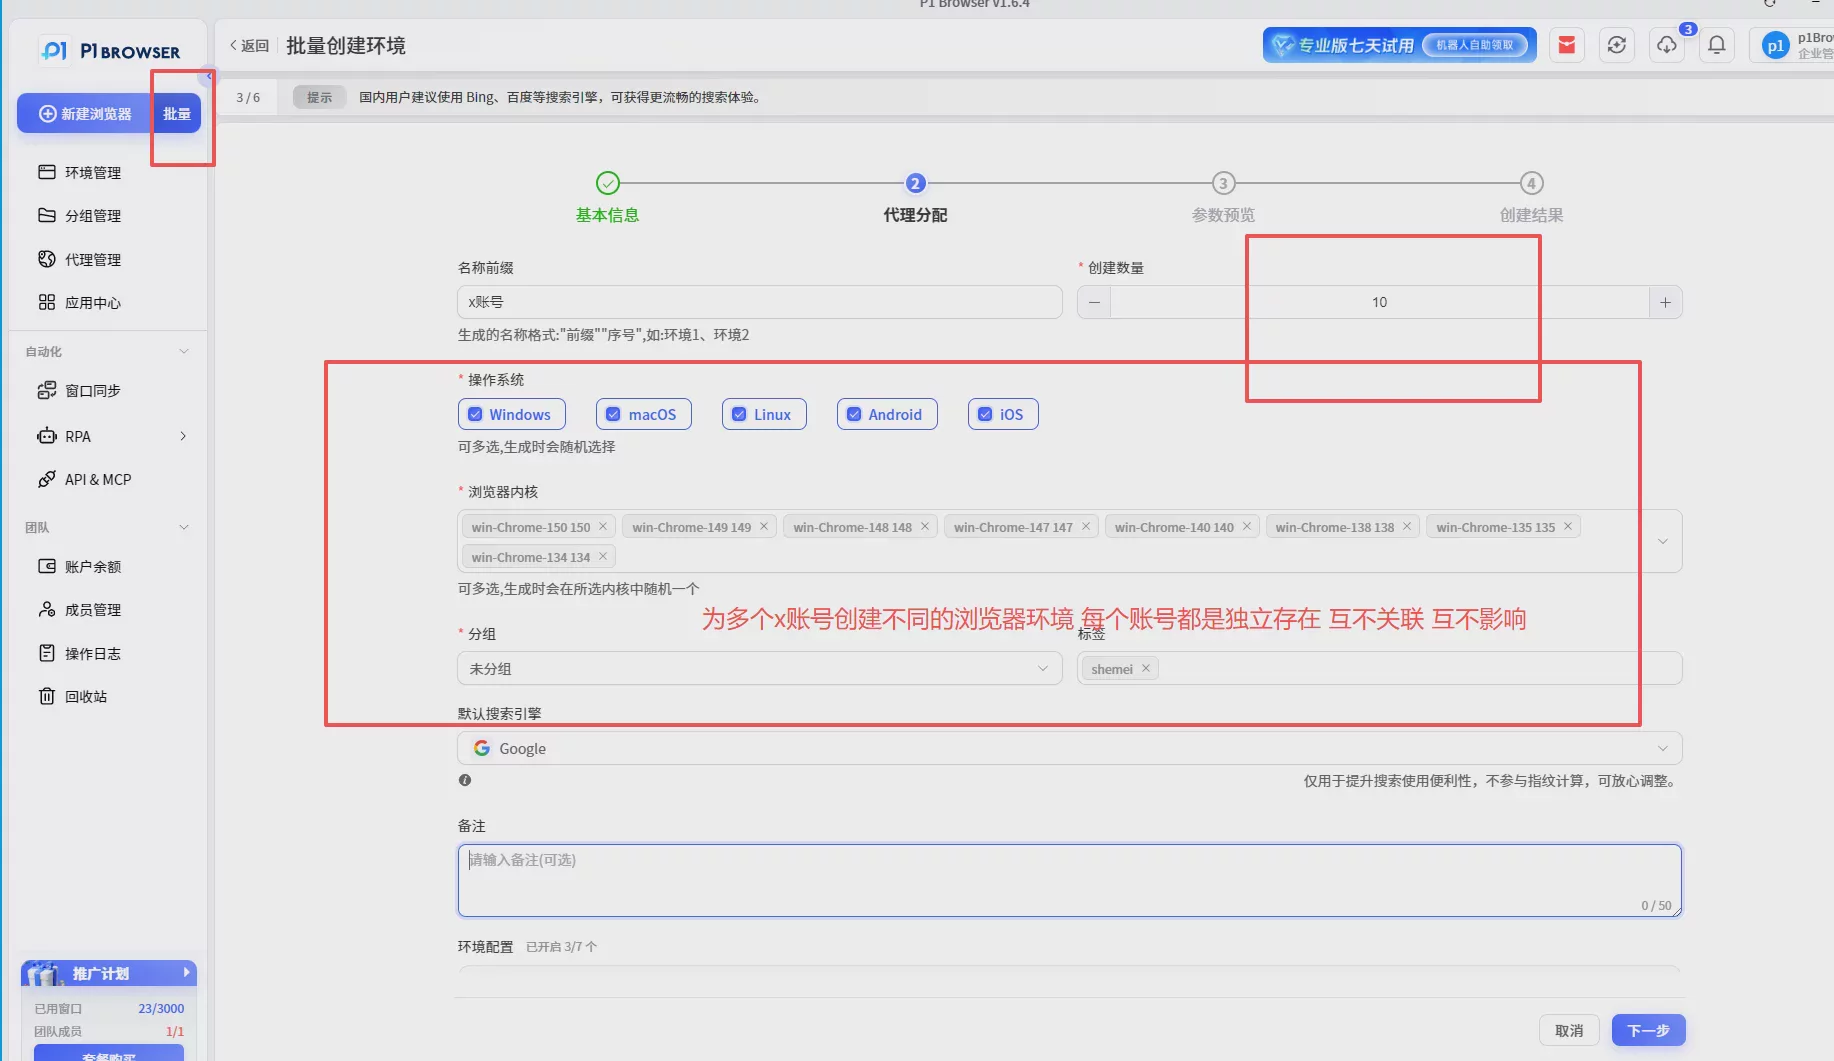Screen dimensions: 1834x1061
Task: Click the 成员管理 people icon
Action: (x=47, y=609)
